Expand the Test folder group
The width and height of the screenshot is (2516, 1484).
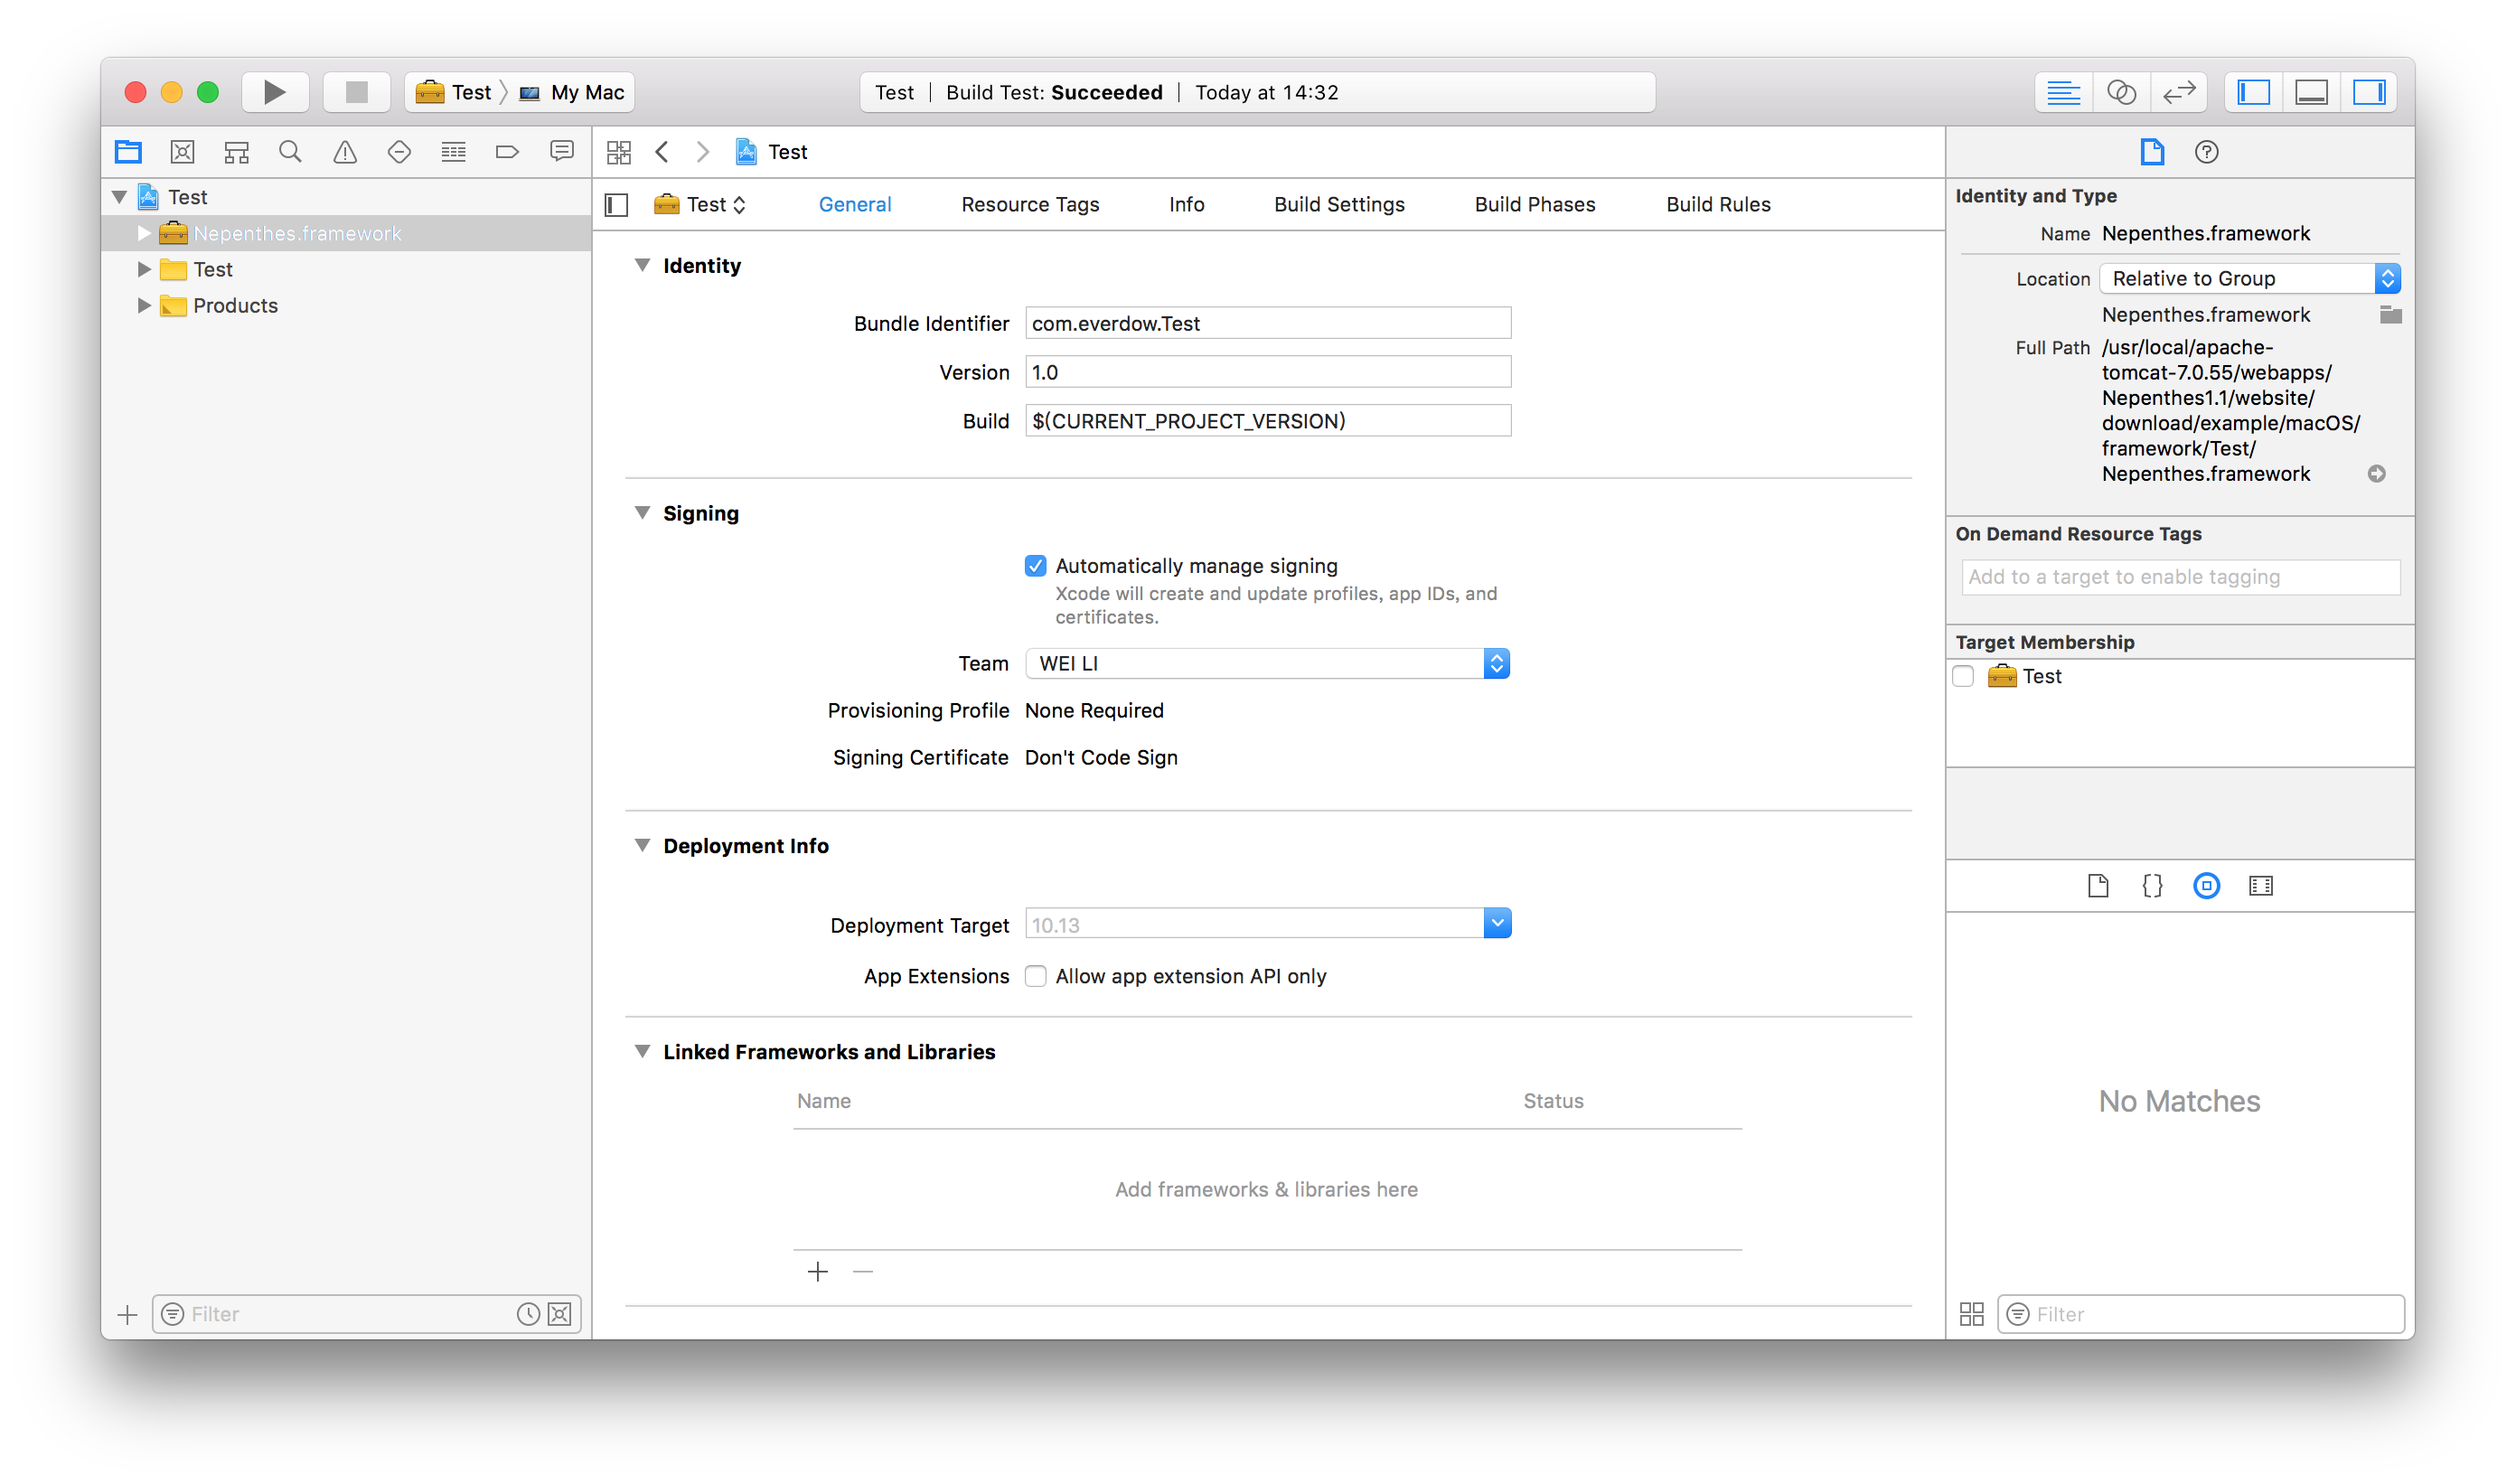point(144,269)
